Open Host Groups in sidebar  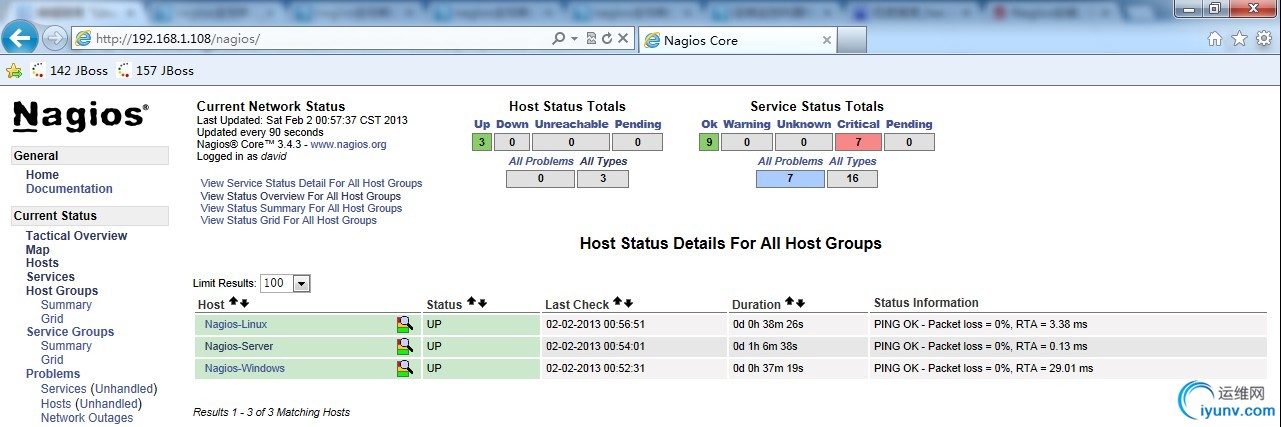tap(62, 291)
